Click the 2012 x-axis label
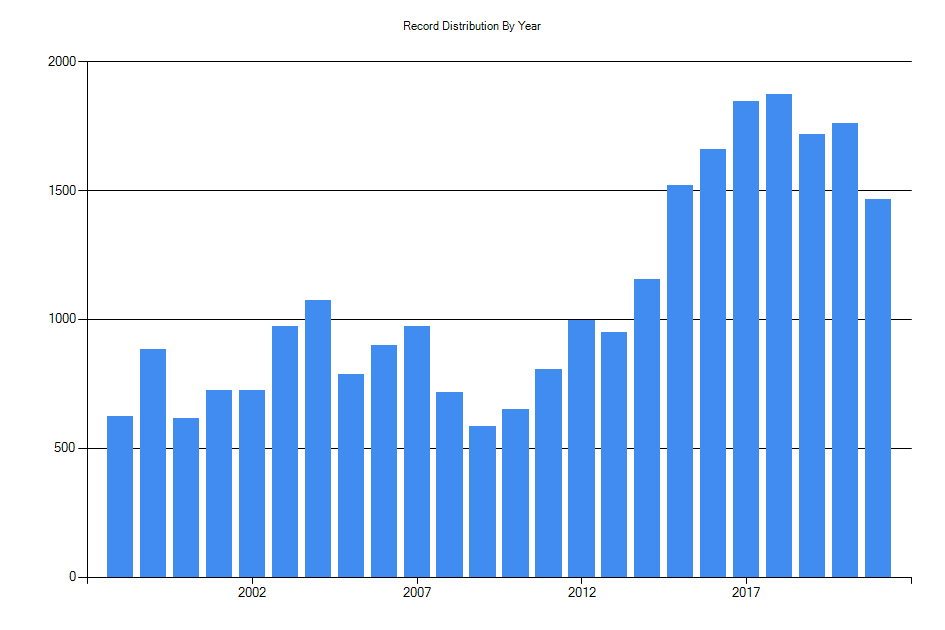The image size is (945, 630). pyautogui.click(x=581, y=592)
